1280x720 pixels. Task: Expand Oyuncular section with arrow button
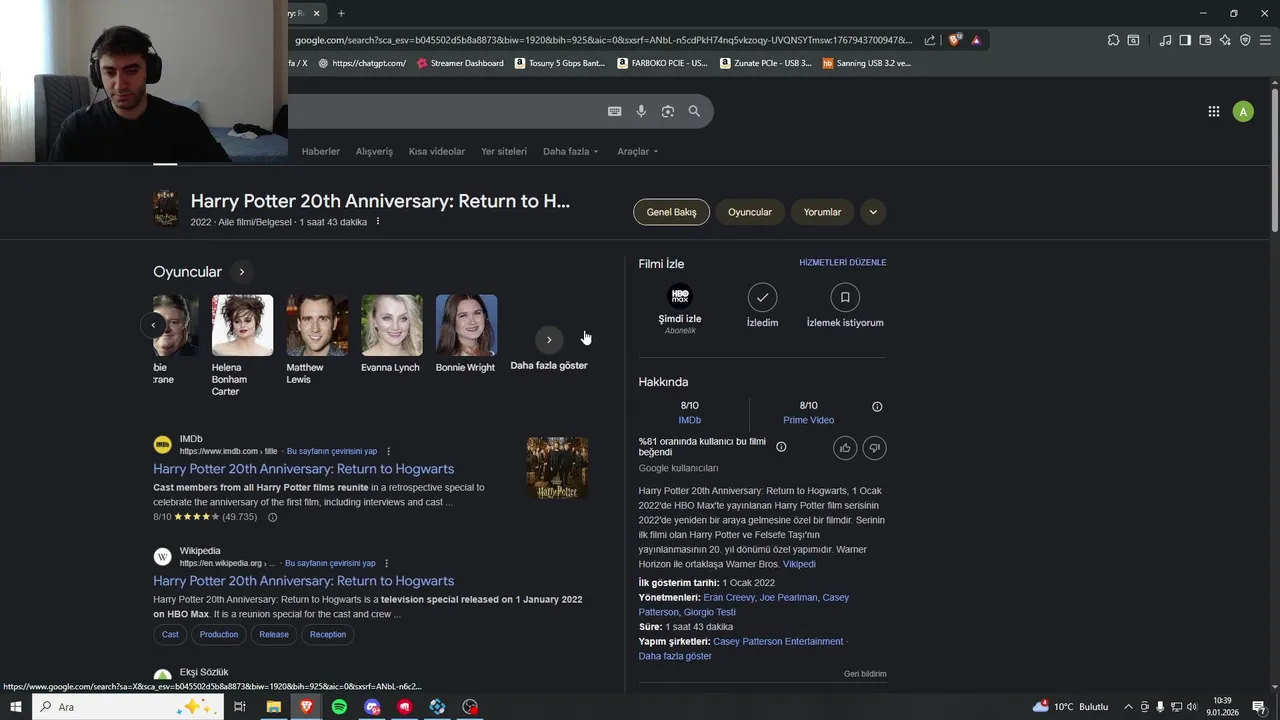coord(241,272)
